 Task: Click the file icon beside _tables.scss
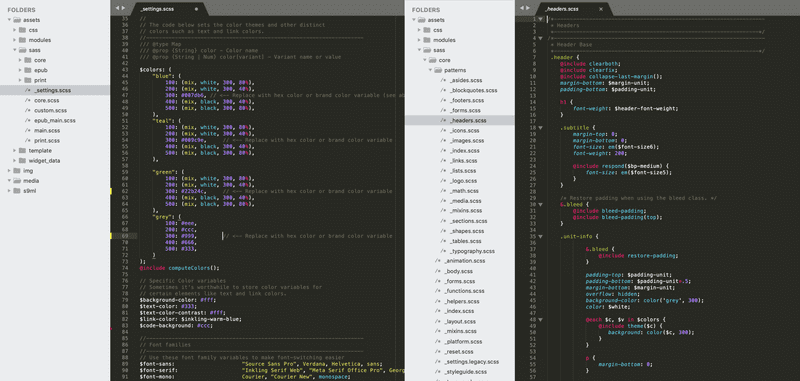click(x=443, y=241)
